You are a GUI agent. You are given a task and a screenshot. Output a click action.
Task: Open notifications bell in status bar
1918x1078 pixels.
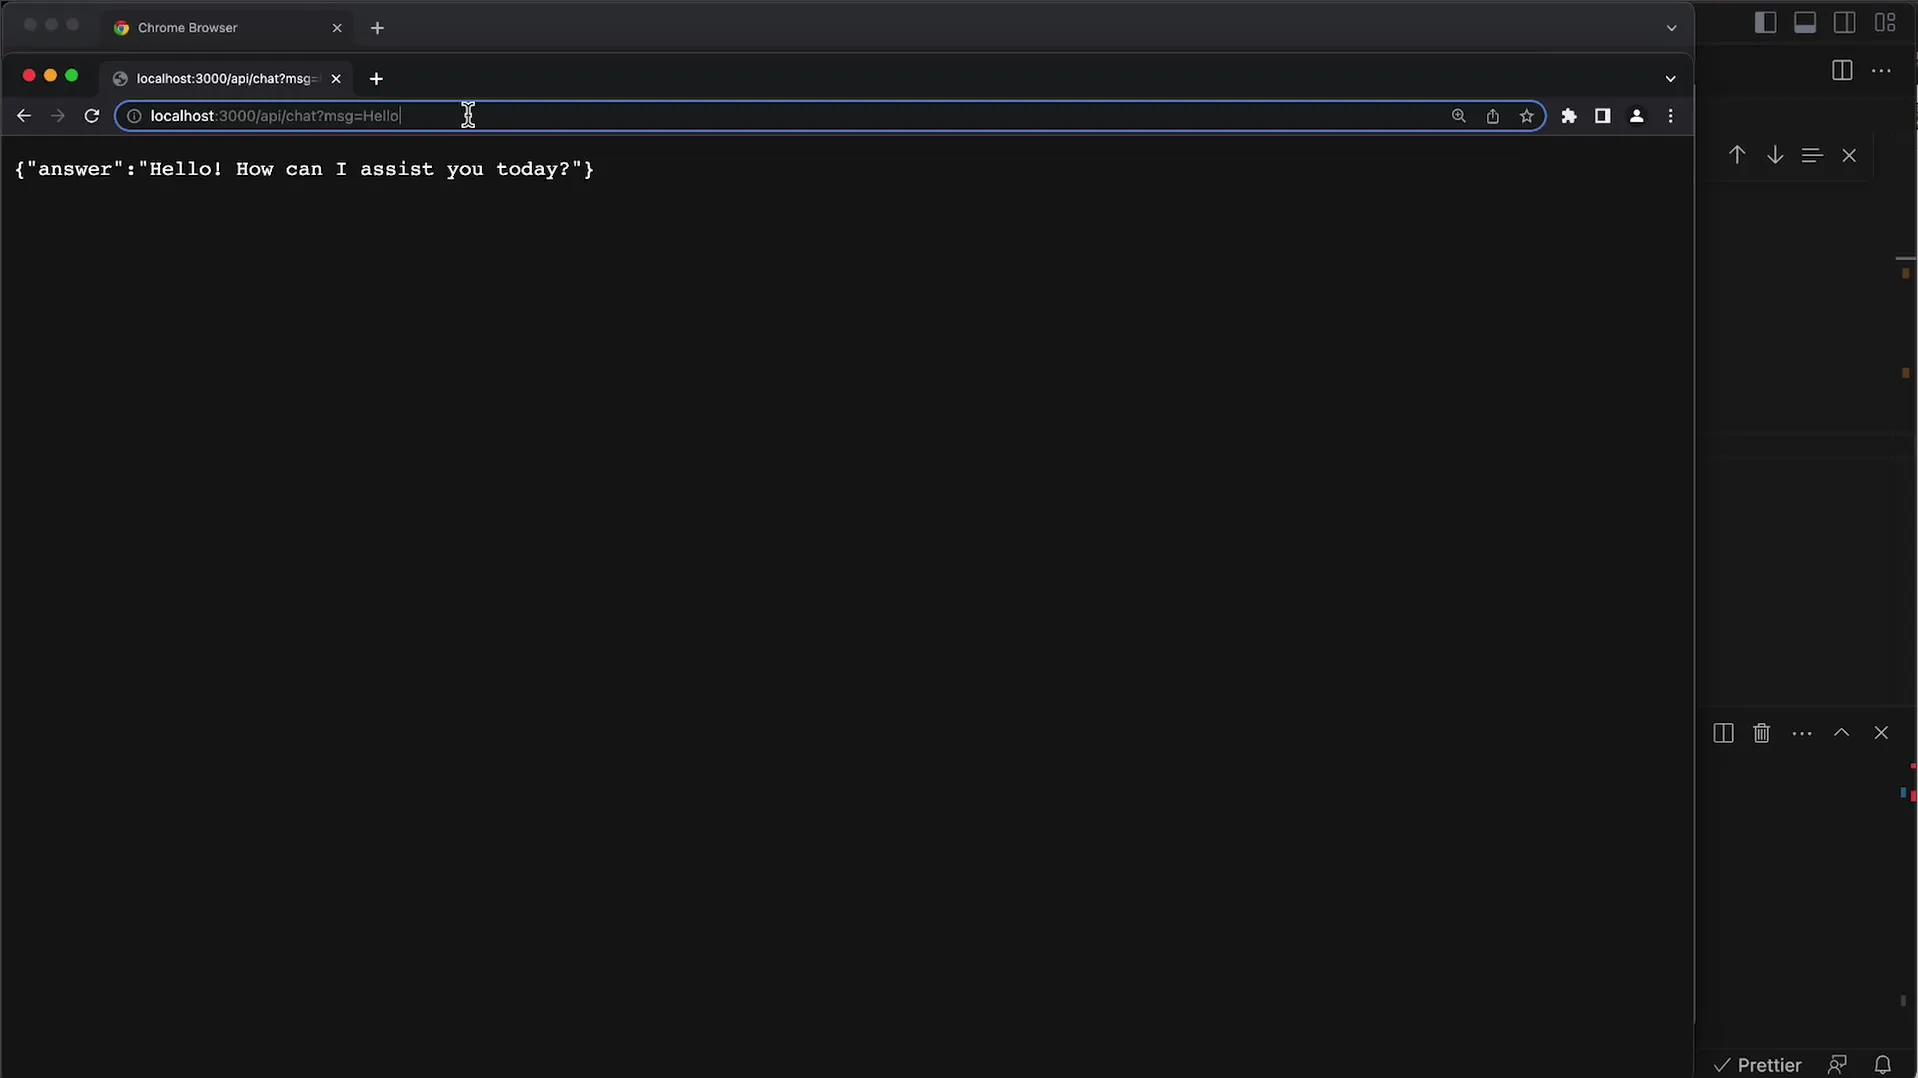coord(1883,1065)
